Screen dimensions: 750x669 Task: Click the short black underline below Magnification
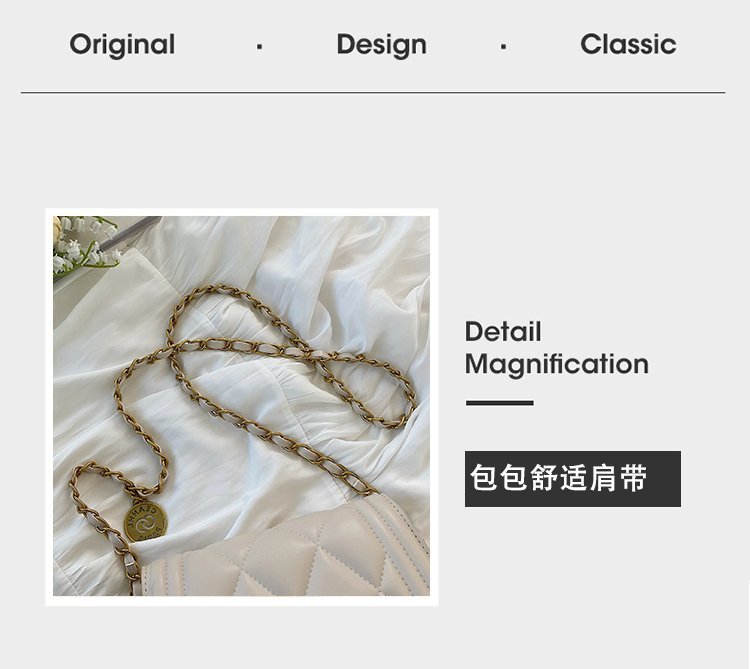coord(499,403)
